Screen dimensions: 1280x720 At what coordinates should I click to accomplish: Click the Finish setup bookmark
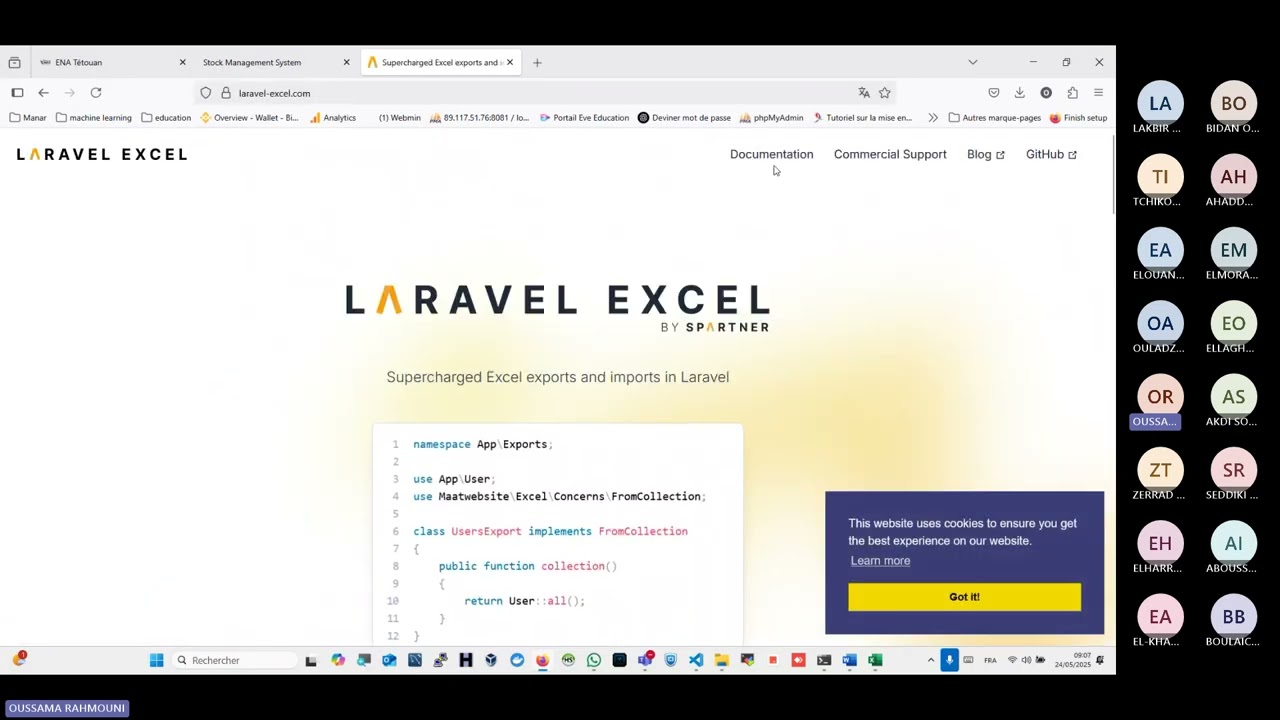click(1078, 118)
